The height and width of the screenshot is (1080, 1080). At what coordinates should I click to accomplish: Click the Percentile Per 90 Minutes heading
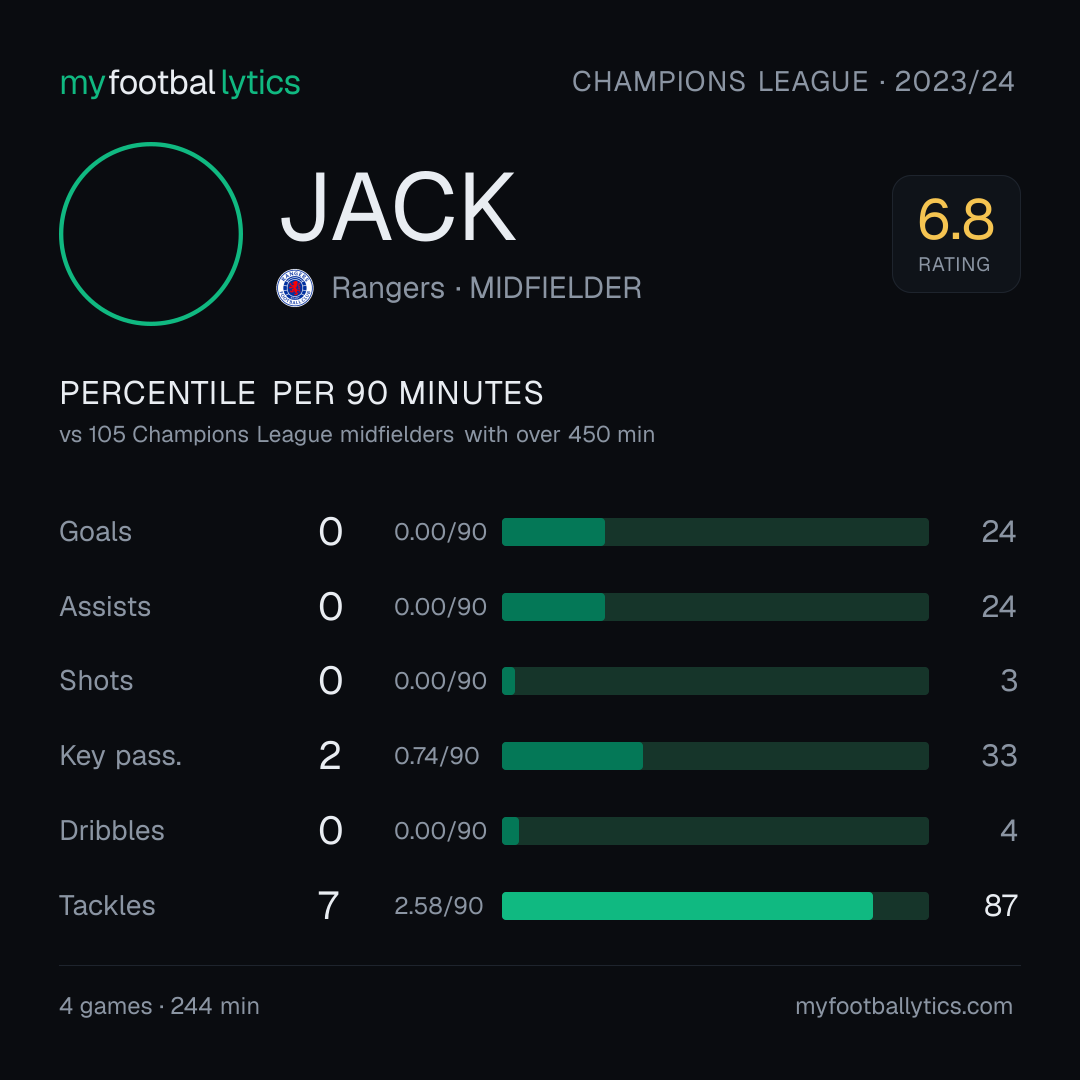(302, 393)
